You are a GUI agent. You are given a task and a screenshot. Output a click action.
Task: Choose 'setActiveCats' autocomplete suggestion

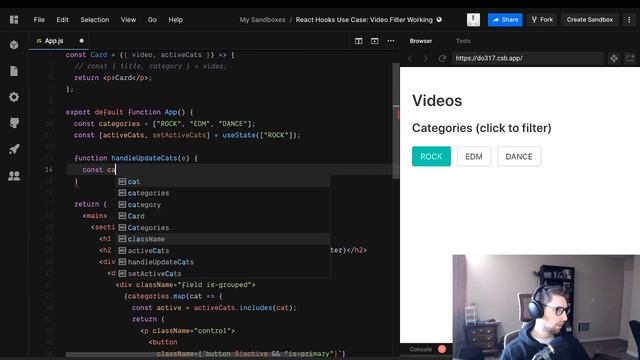(224, 273)
